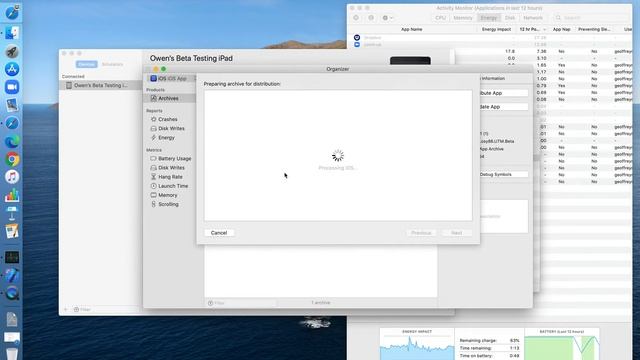The image size is (640, 360).
Task: Launch Pages from the Dock
Action: (12, 231)
